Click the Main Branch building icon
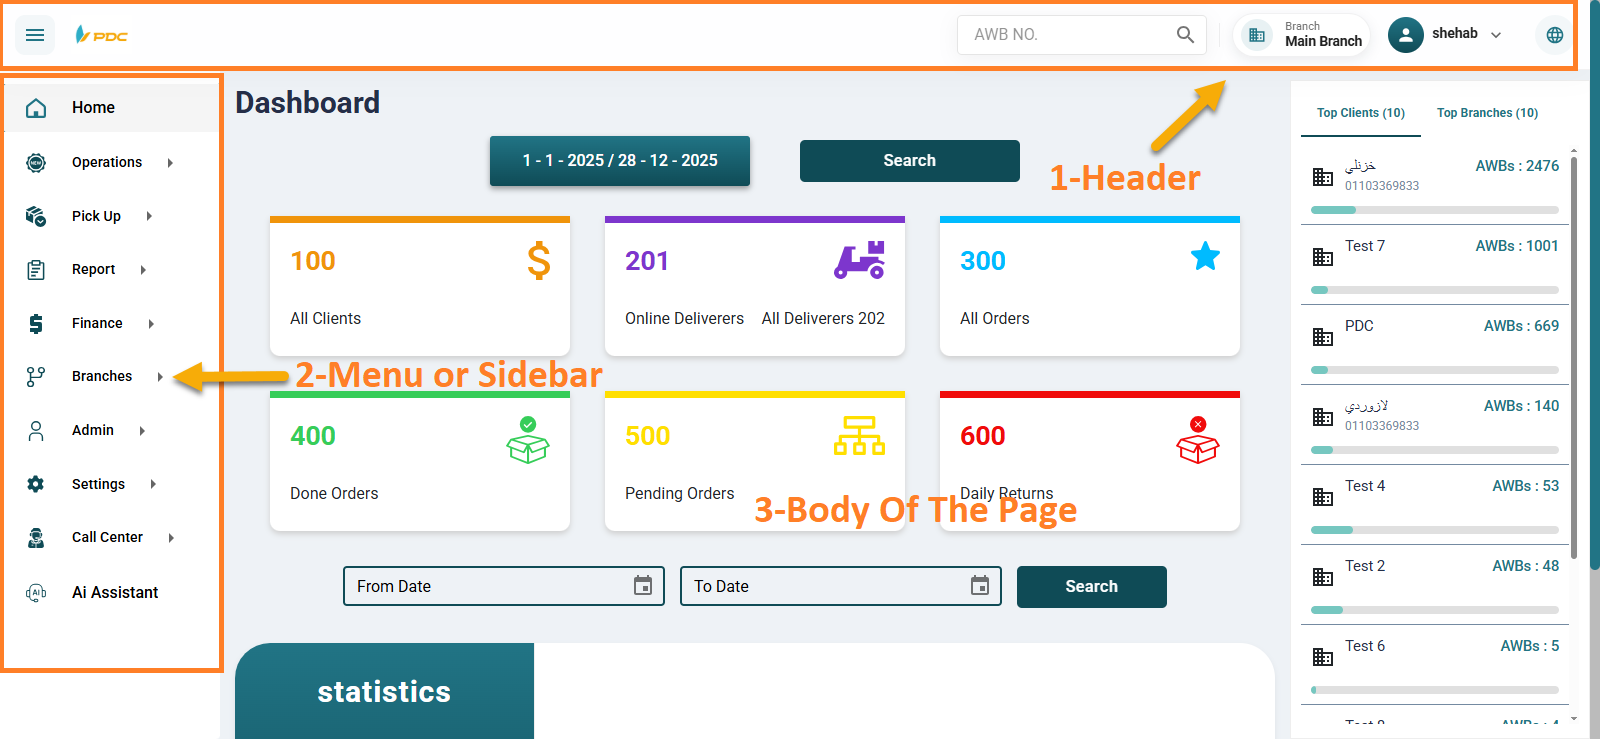Image resolution: width=1600 pixels, height=739 pixels. pyautogui.click(x=1257, y=36)
